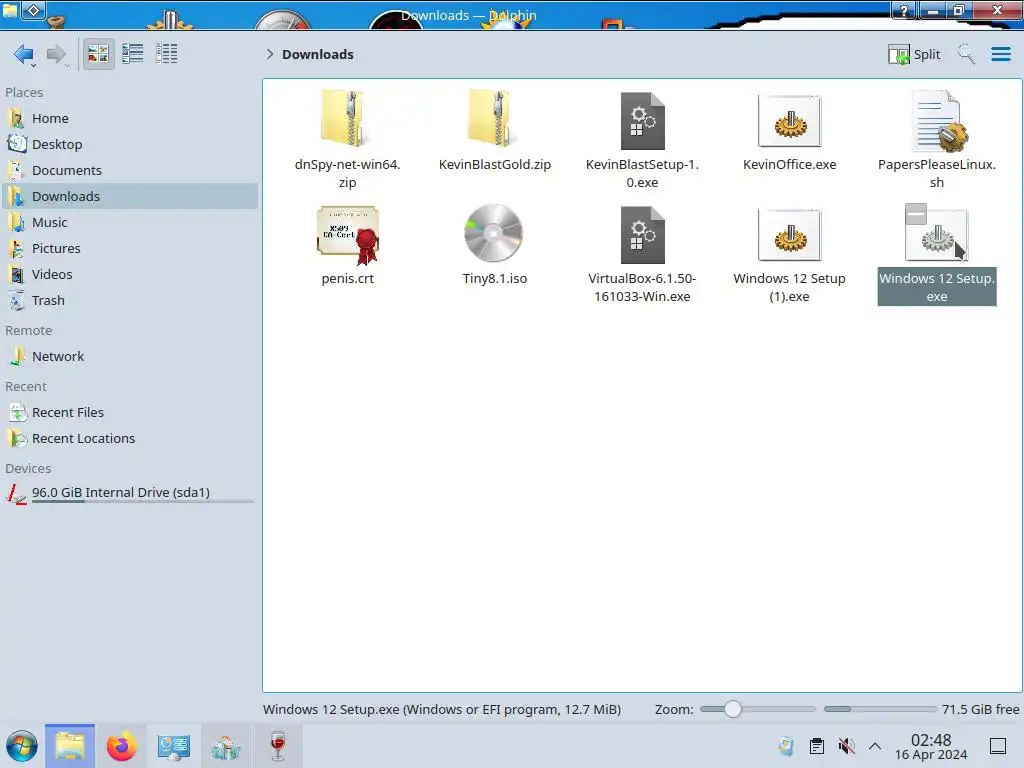Expand the breadcrumb chevron before Downloads
The width and height of the screenshot is (1024, 768).
point(270,54)
